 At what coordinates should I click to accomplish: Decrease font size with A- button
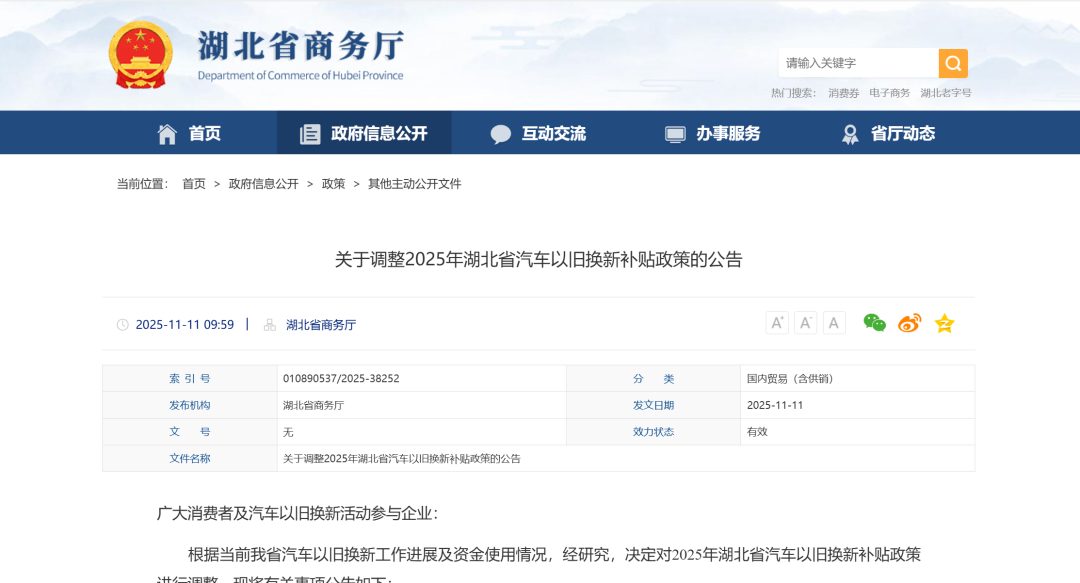pos(806,323)
